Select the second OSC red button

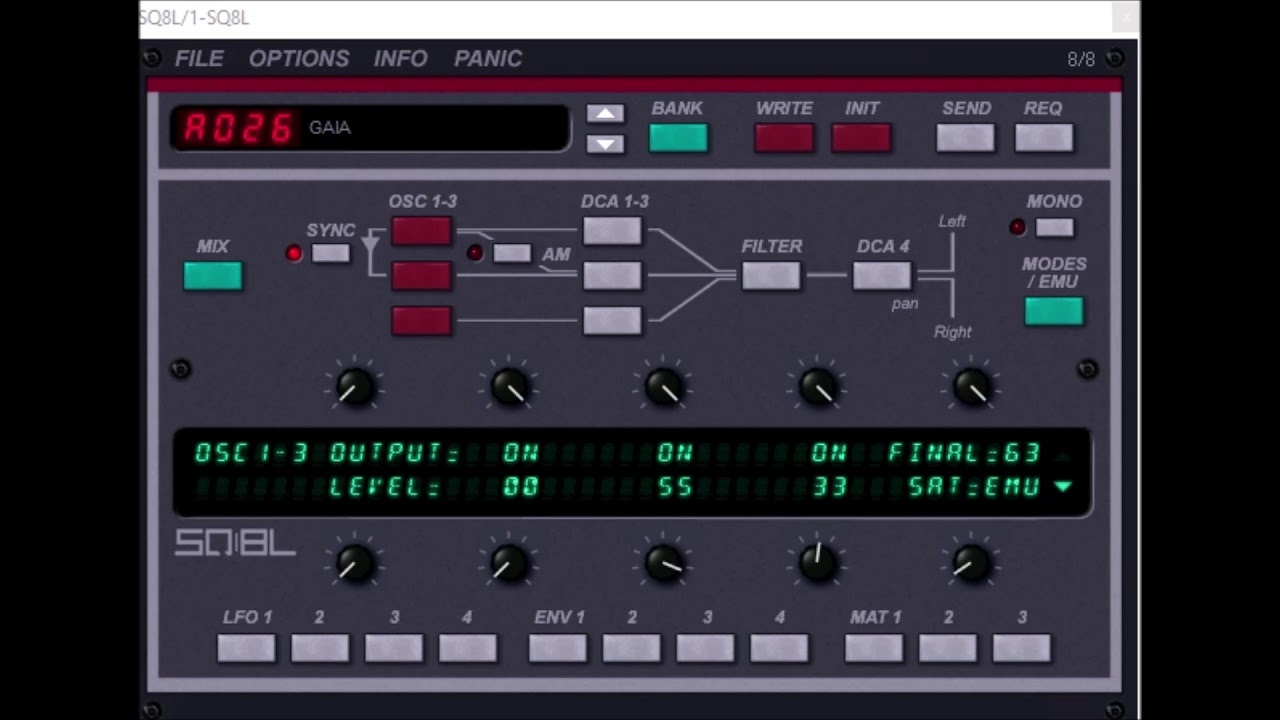click(x=421, y=275)
